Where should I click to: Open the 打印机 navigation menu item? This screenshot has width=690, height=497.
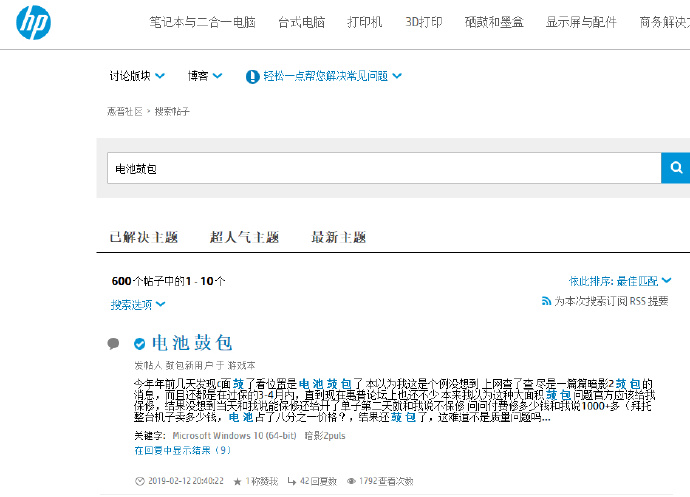pyautogui.click(x=364, y=22)
